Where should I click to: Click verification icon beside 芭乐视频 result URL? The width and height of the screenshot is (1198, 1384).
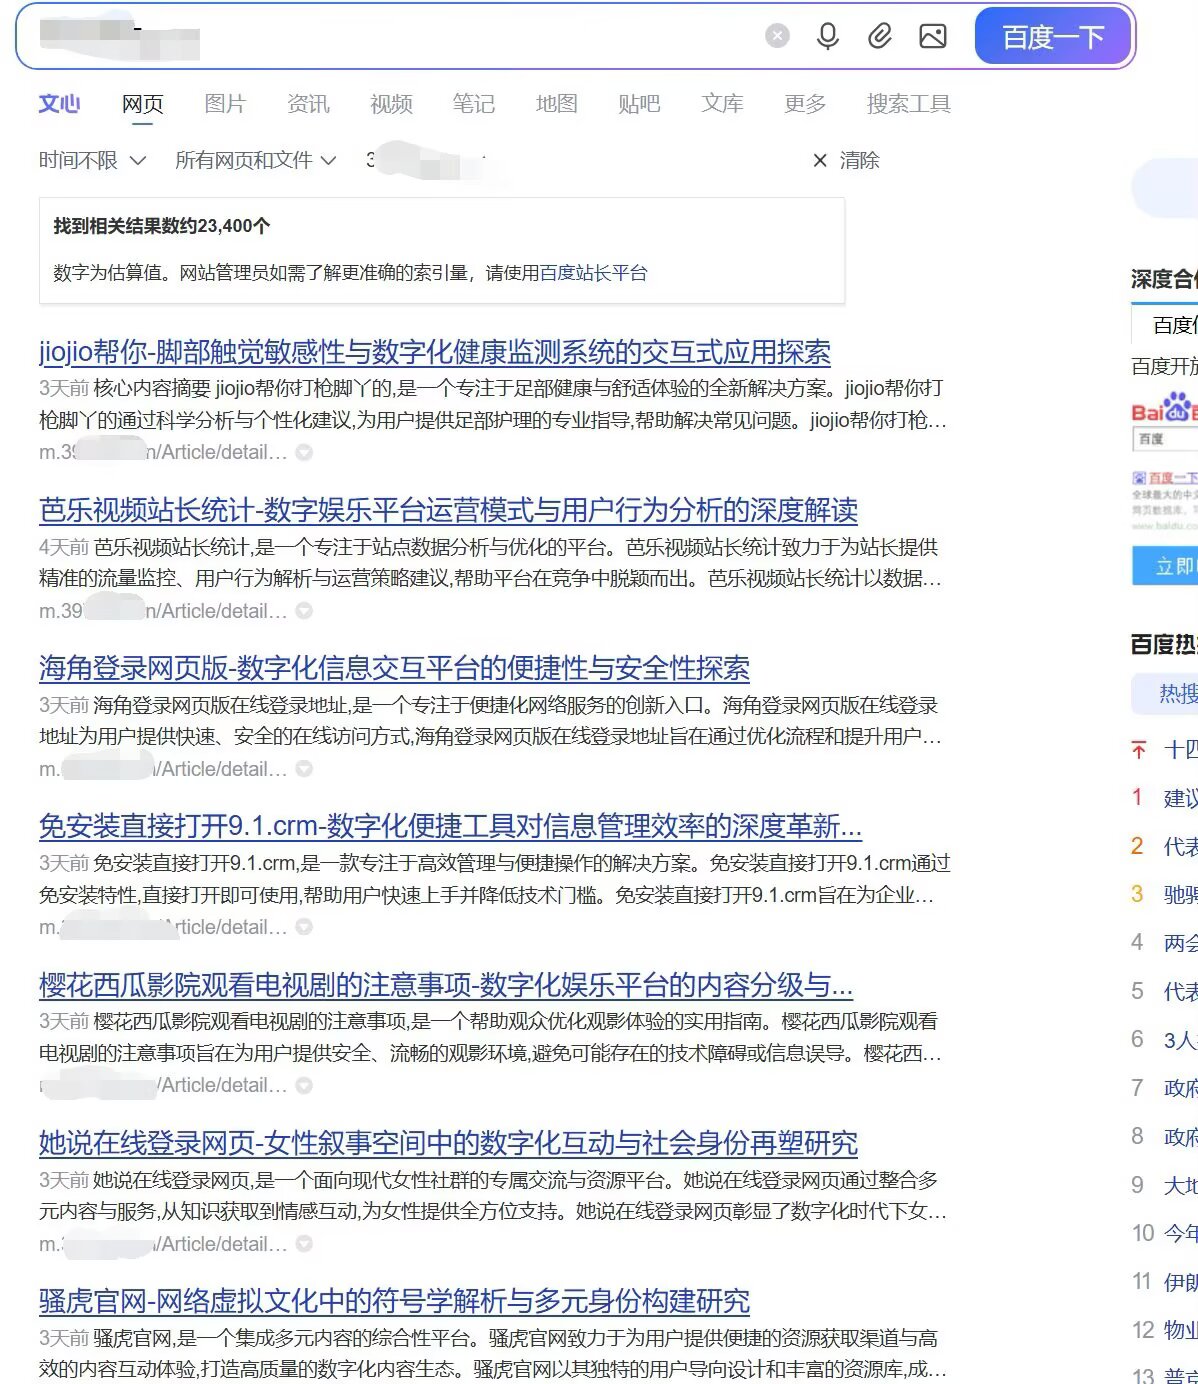[x=305, y=611]
